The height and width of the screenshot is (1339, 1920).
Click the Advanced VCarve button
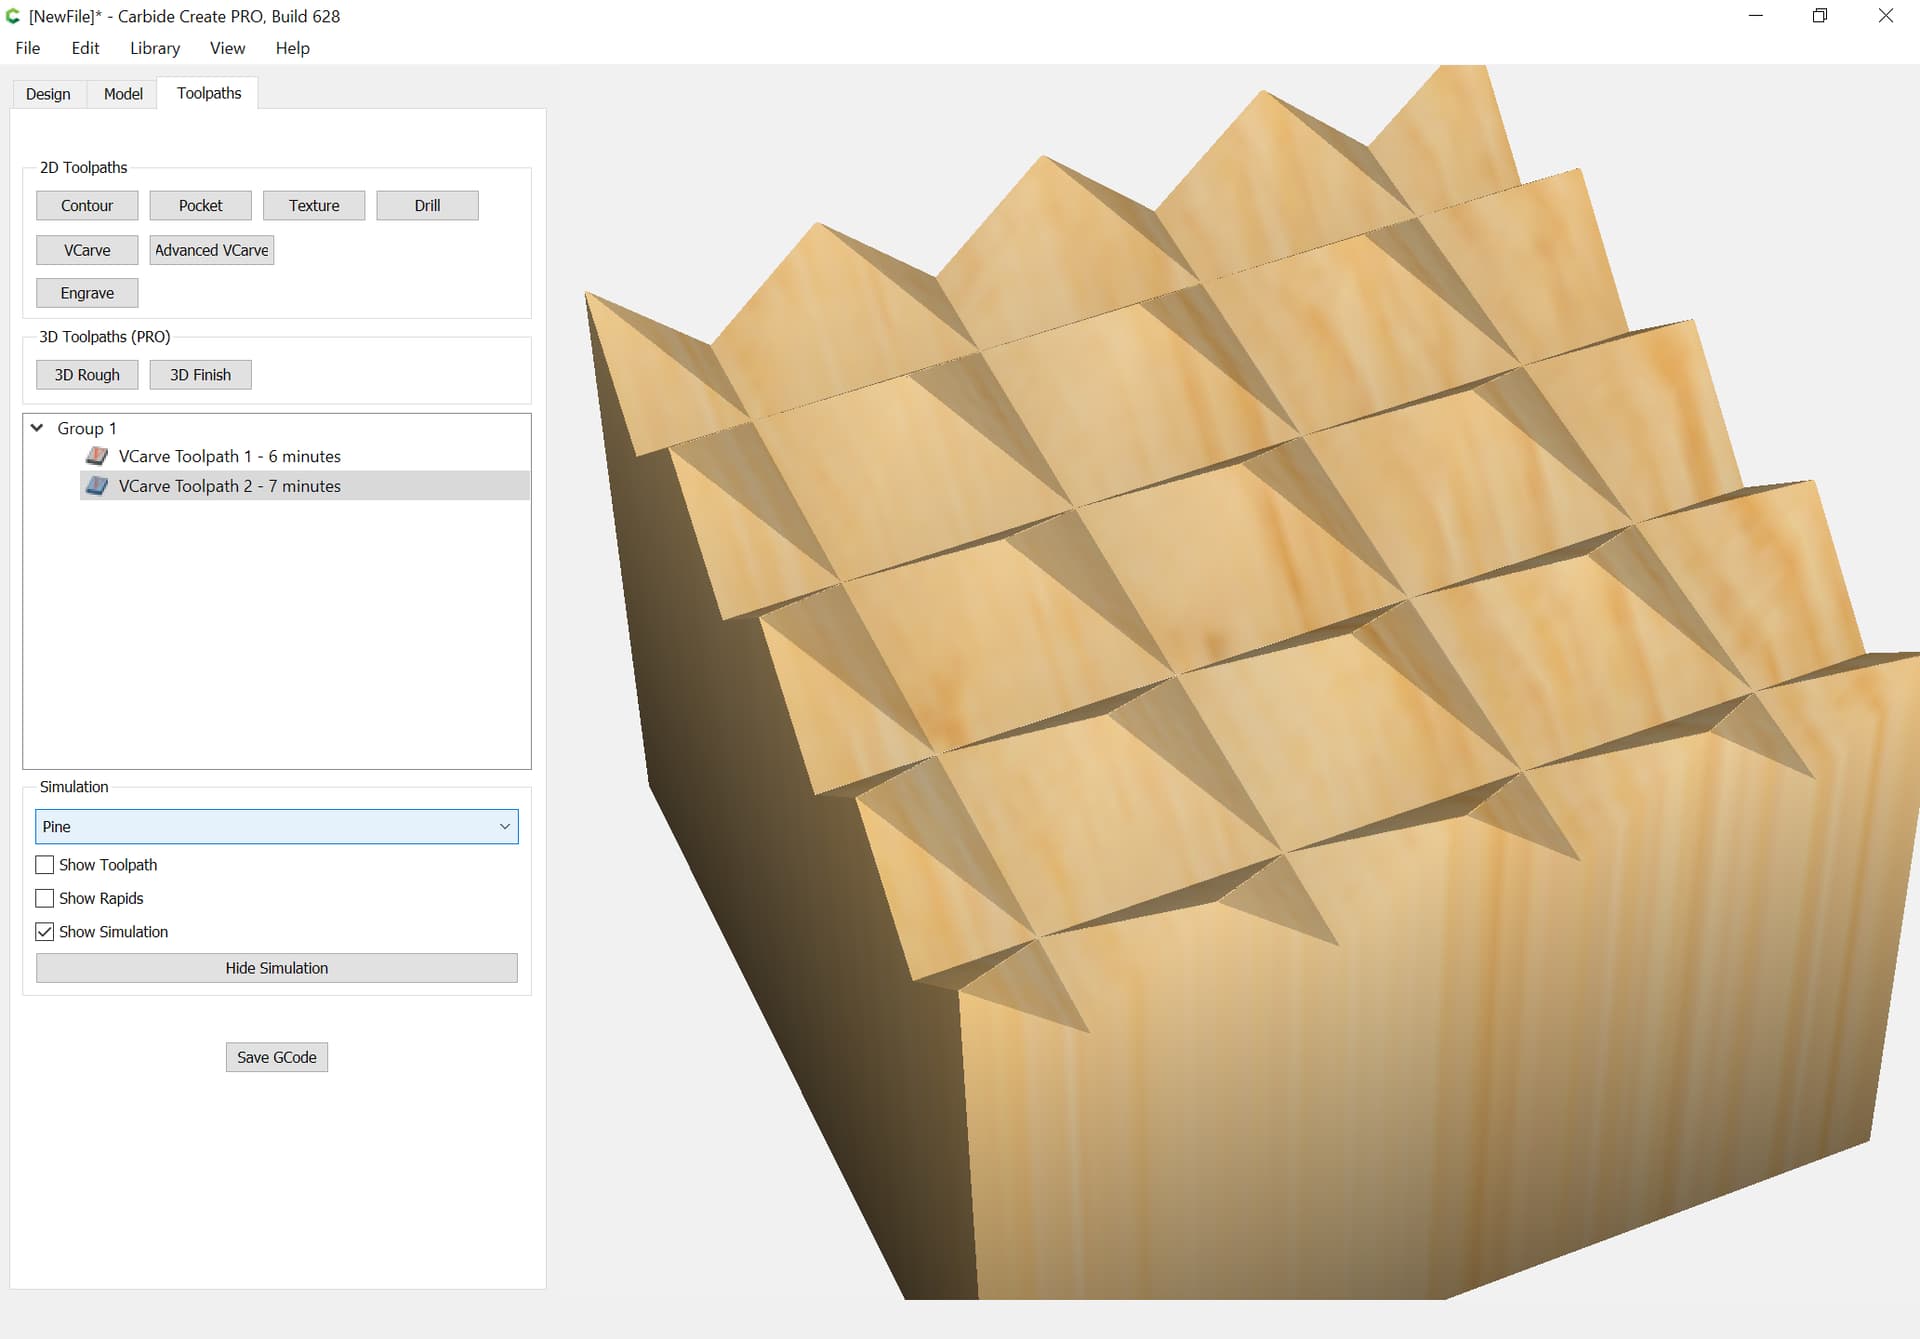coord(212,250)
